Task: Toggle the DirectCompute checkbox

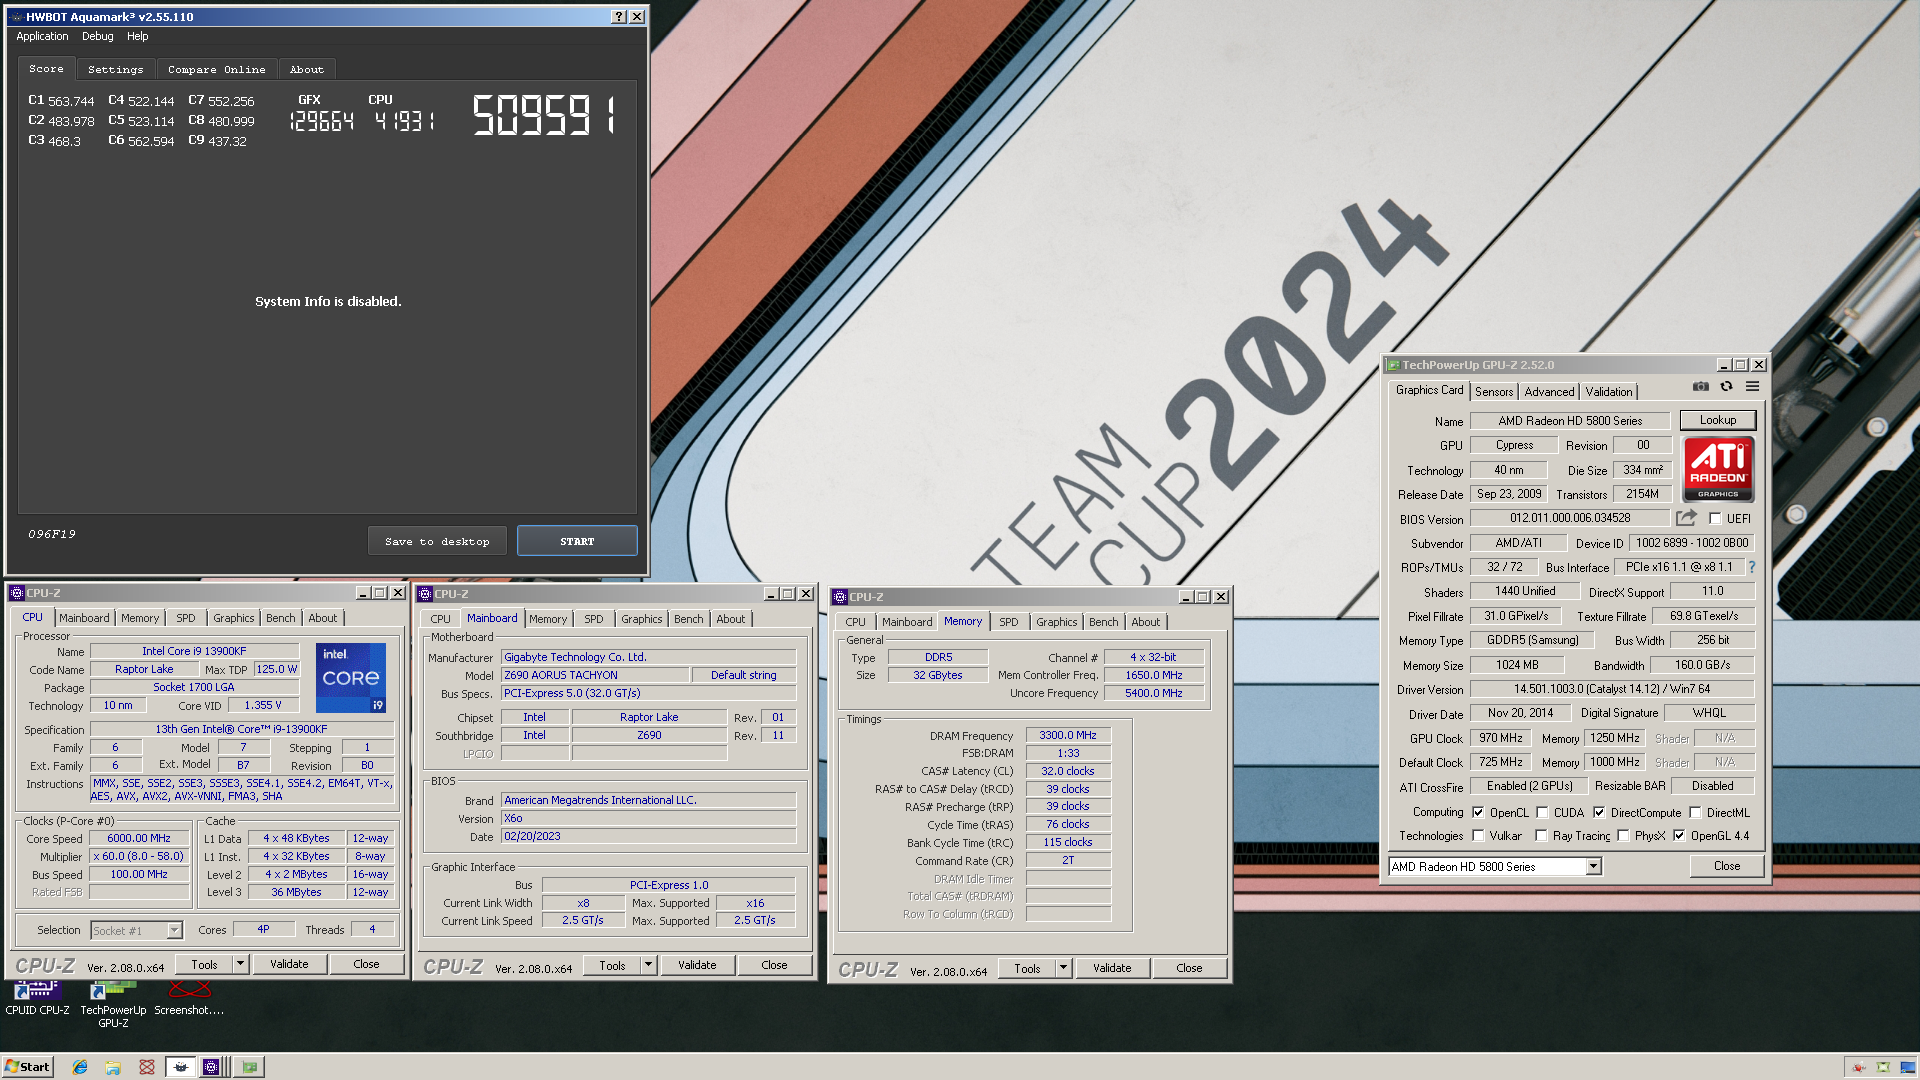Action: (1599, 813)
